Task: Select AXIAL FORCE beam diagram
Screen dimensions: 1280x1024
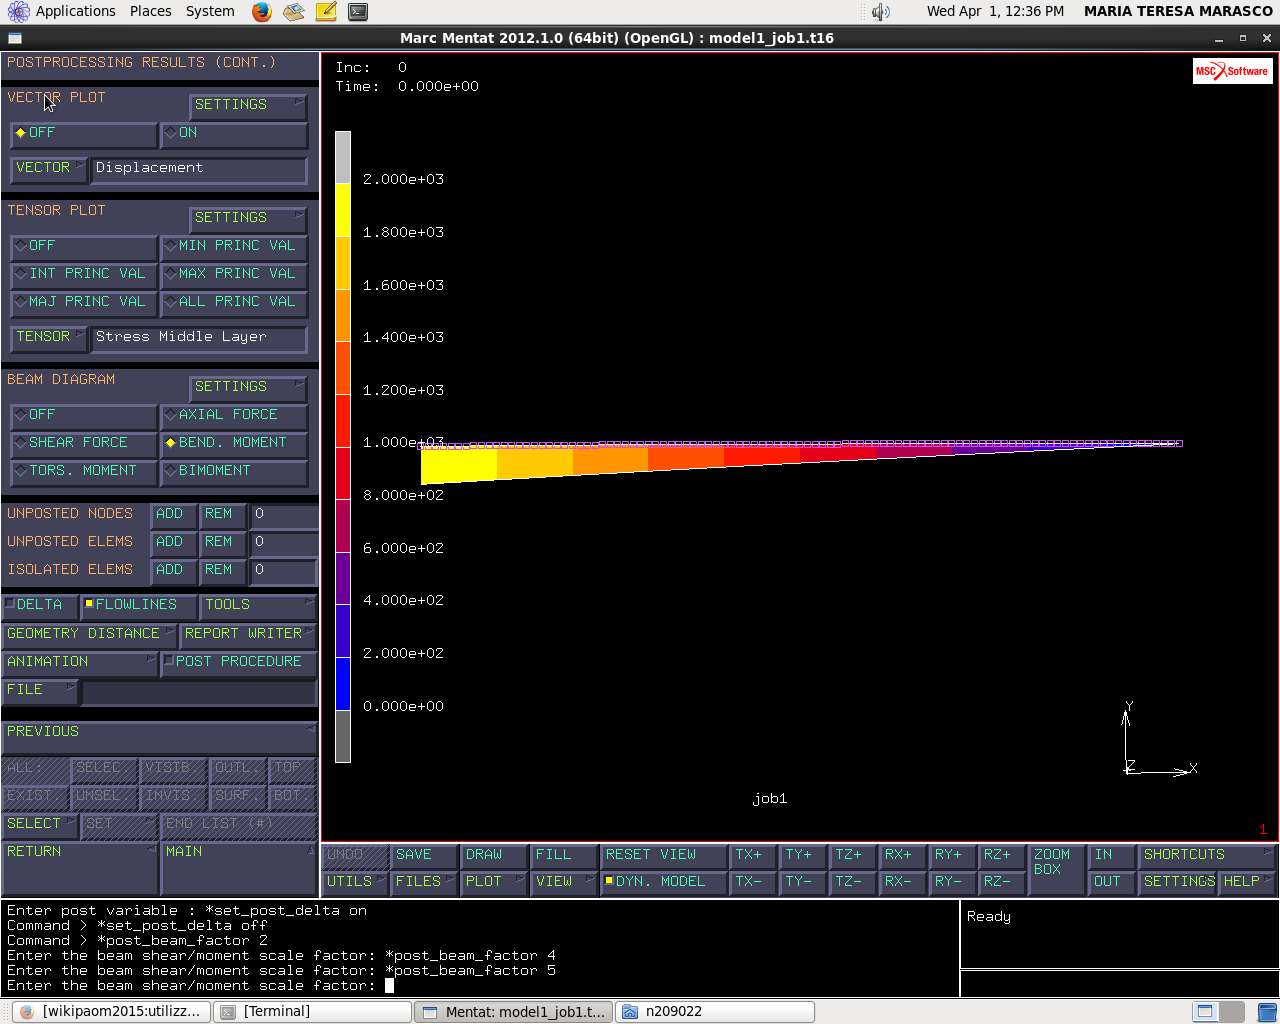Action: tap(234, 416)
